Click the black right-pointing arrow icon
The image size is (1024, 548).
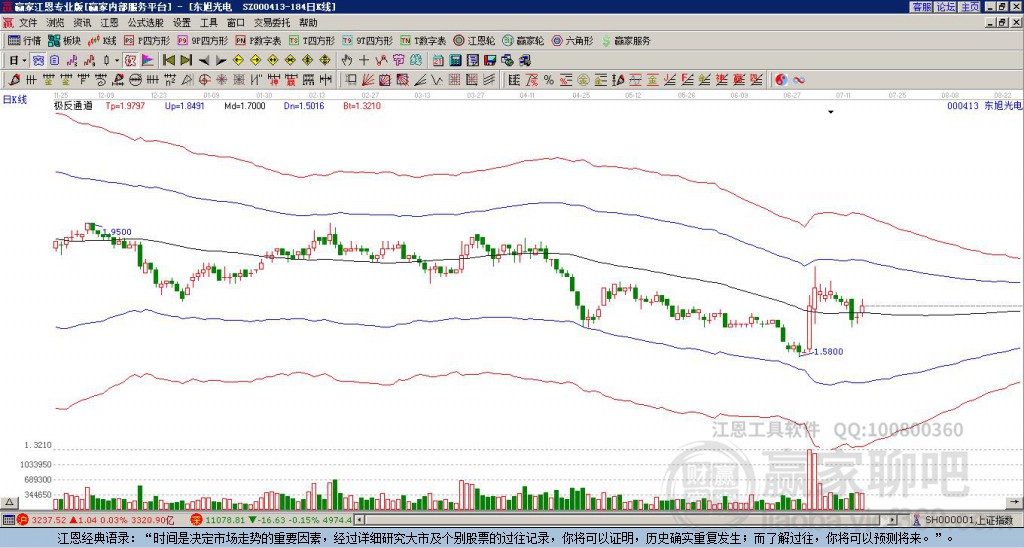pos(221,61)
